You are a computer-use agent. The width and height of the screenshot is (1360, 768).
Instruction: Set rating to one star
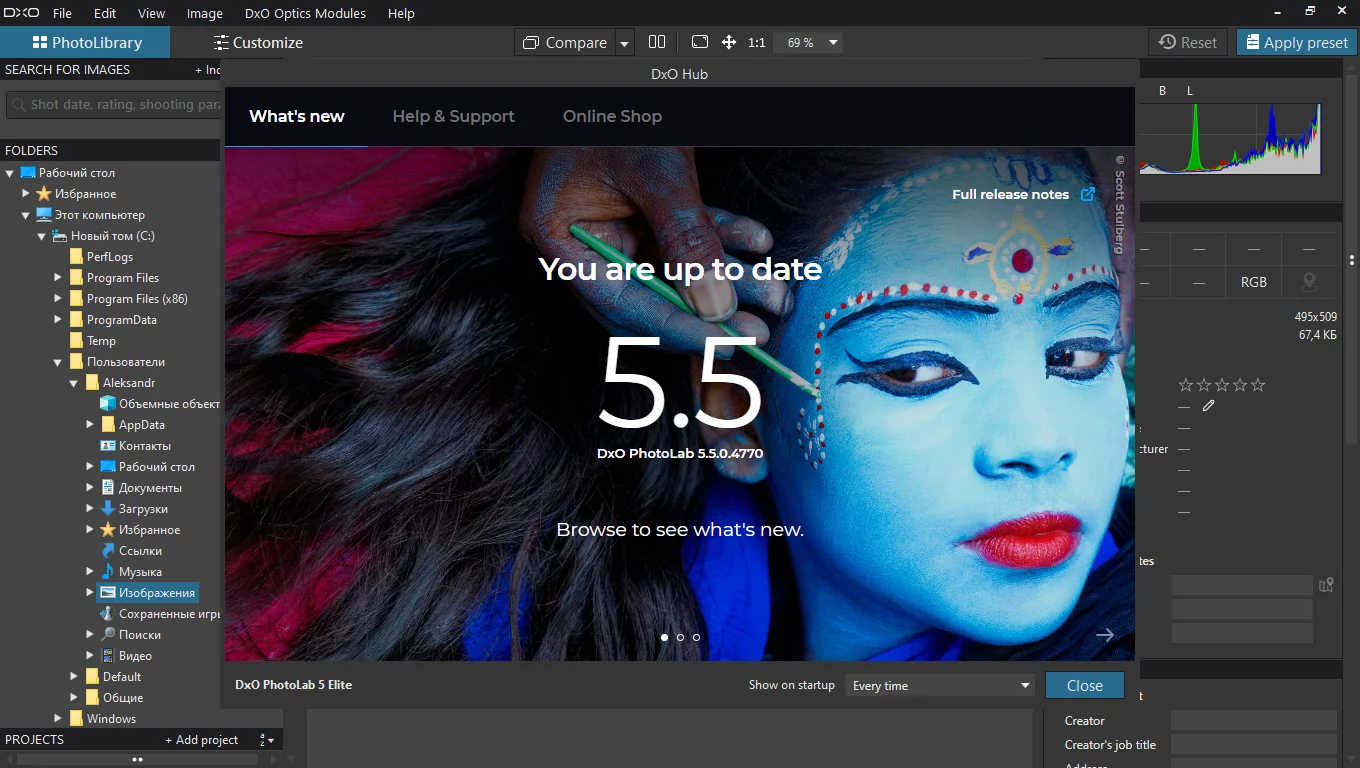(1186, 385)
